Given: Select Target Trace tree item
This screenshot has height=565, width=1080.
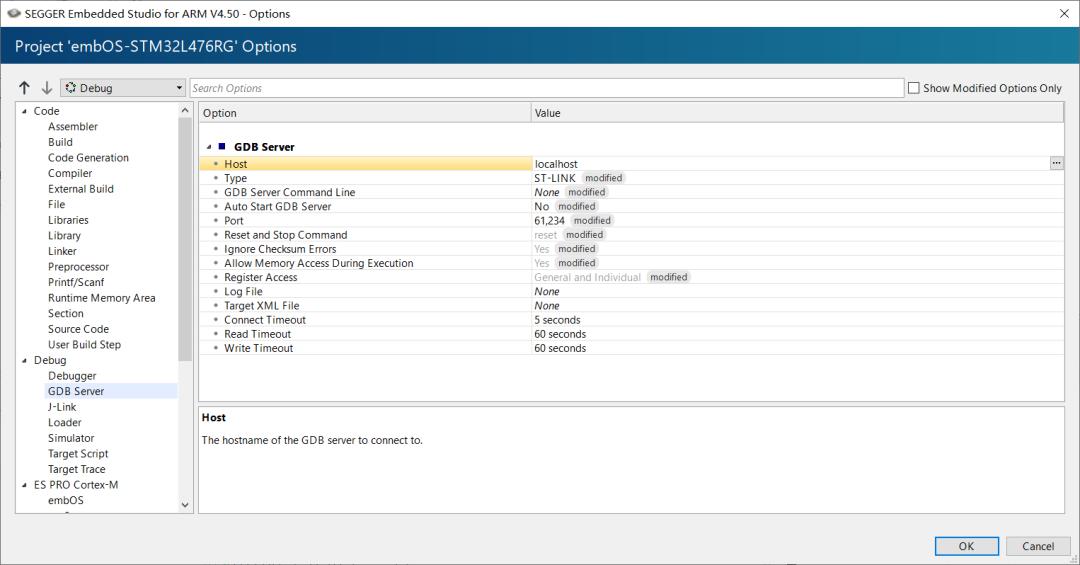Looking at the screenshot, I should click(76, 469).
